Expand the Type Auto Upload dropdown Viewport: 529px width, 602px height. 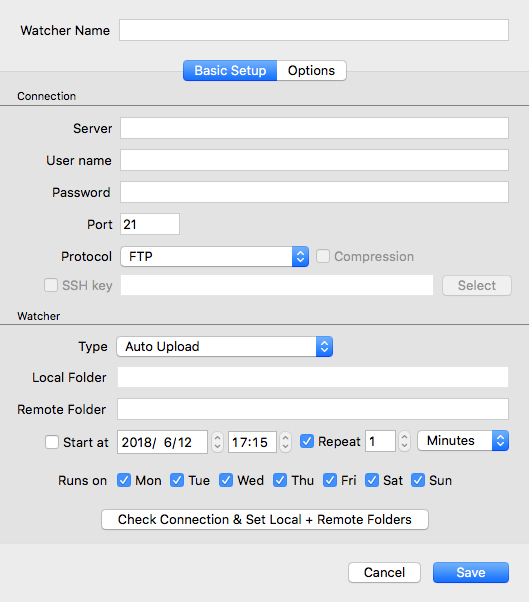(x=225, y=347)
